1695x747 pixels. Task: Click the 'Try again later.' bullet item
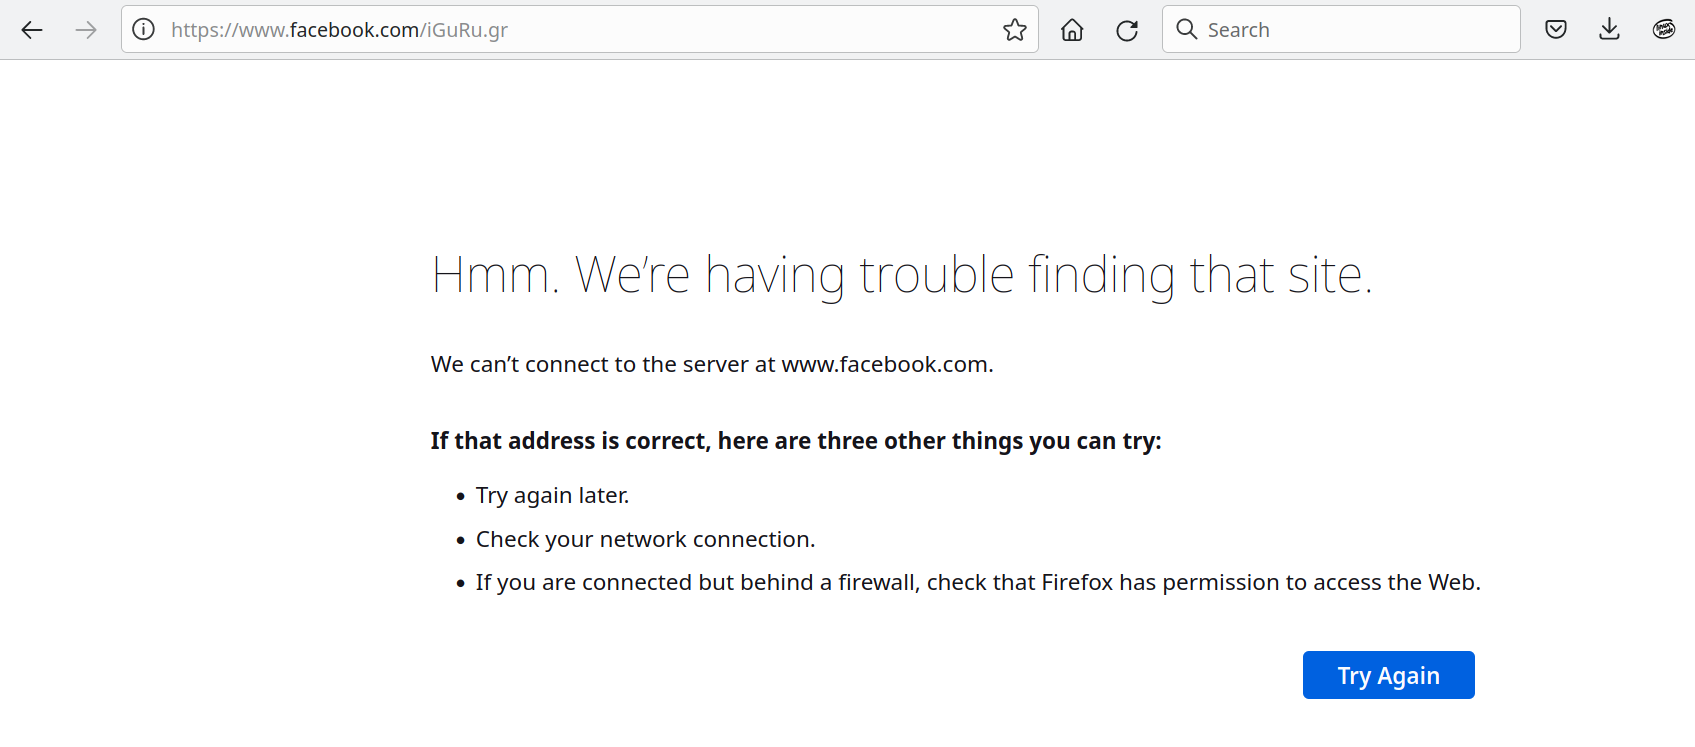pos(552,496)
